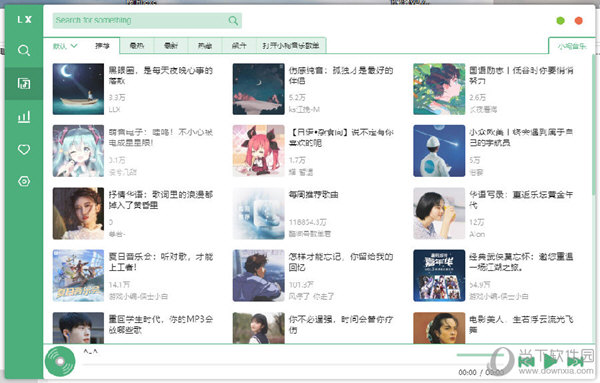The width and height of the screenshot is (600, 383).
Task: Open the Search page from sidebar
Action: click(x=24, y=51)
